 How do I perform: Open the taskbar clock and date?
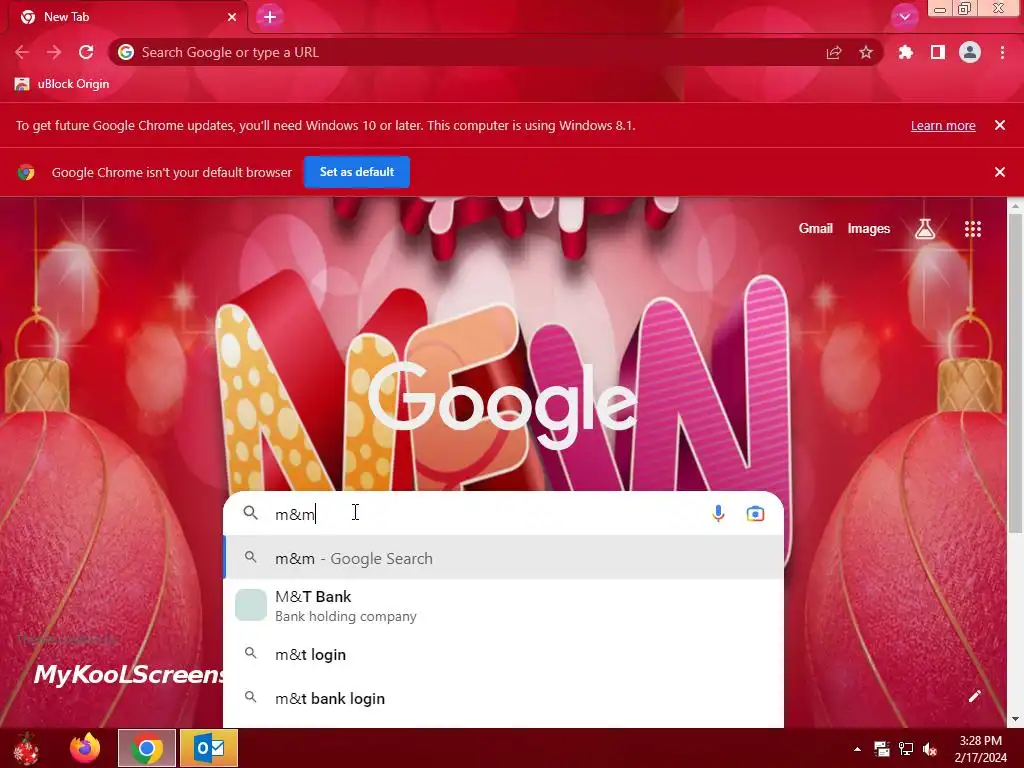[x=980, y=749]
